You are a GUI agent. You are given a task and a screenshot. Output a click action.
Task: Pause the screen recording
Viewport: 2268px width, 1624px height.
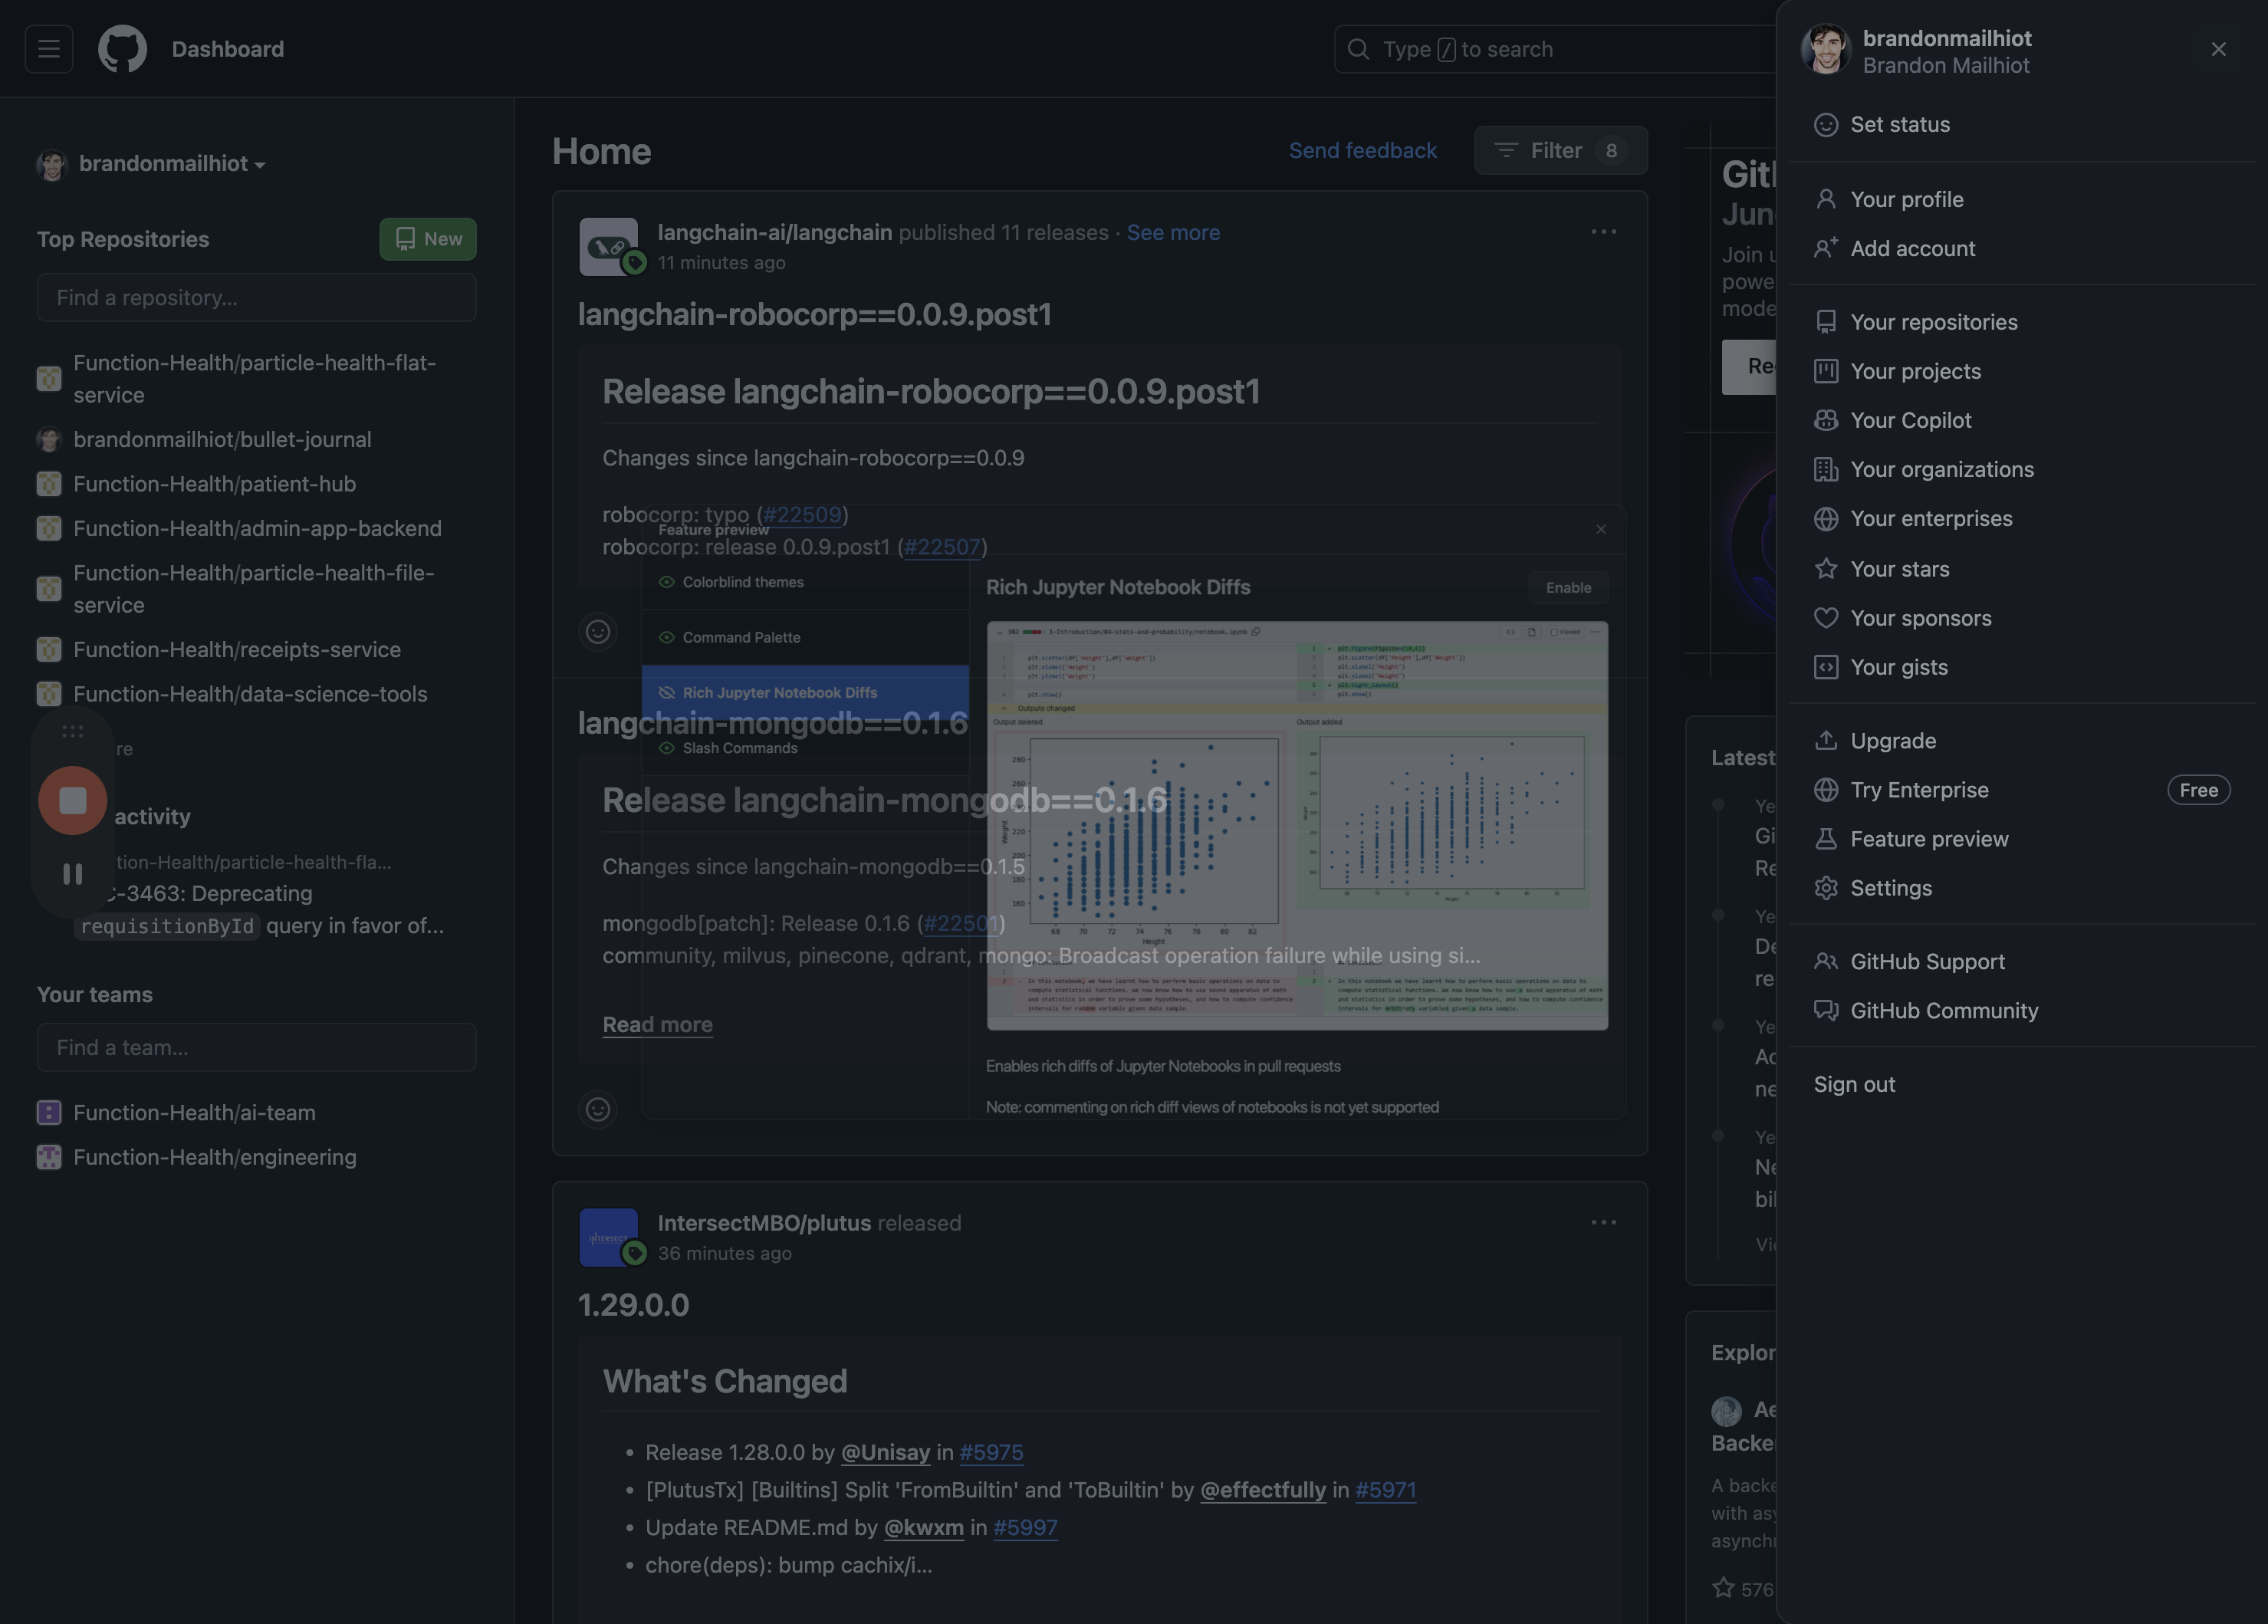tap(72, 874)
